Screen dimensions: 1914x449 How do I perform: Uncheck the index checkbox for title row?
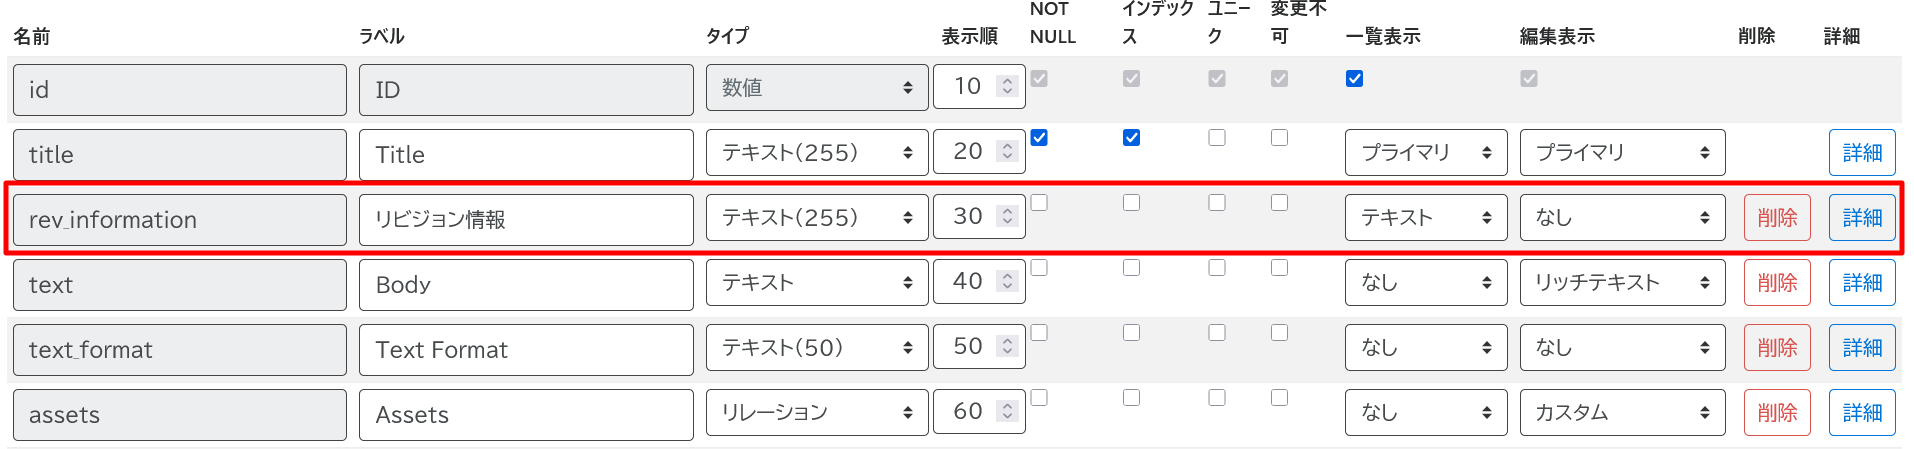1131,138
